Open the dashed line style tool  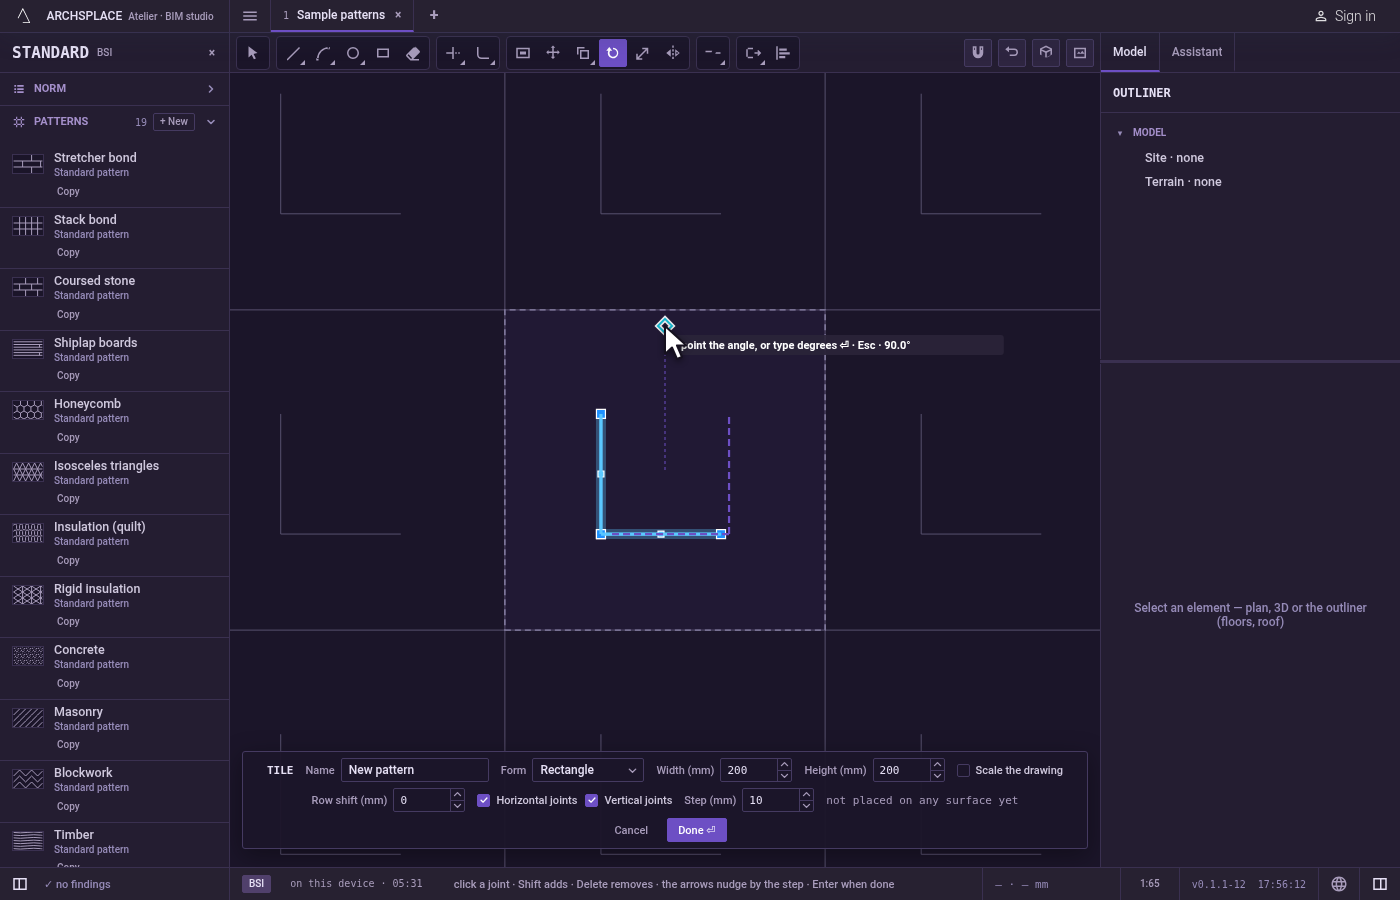[712, 53]
